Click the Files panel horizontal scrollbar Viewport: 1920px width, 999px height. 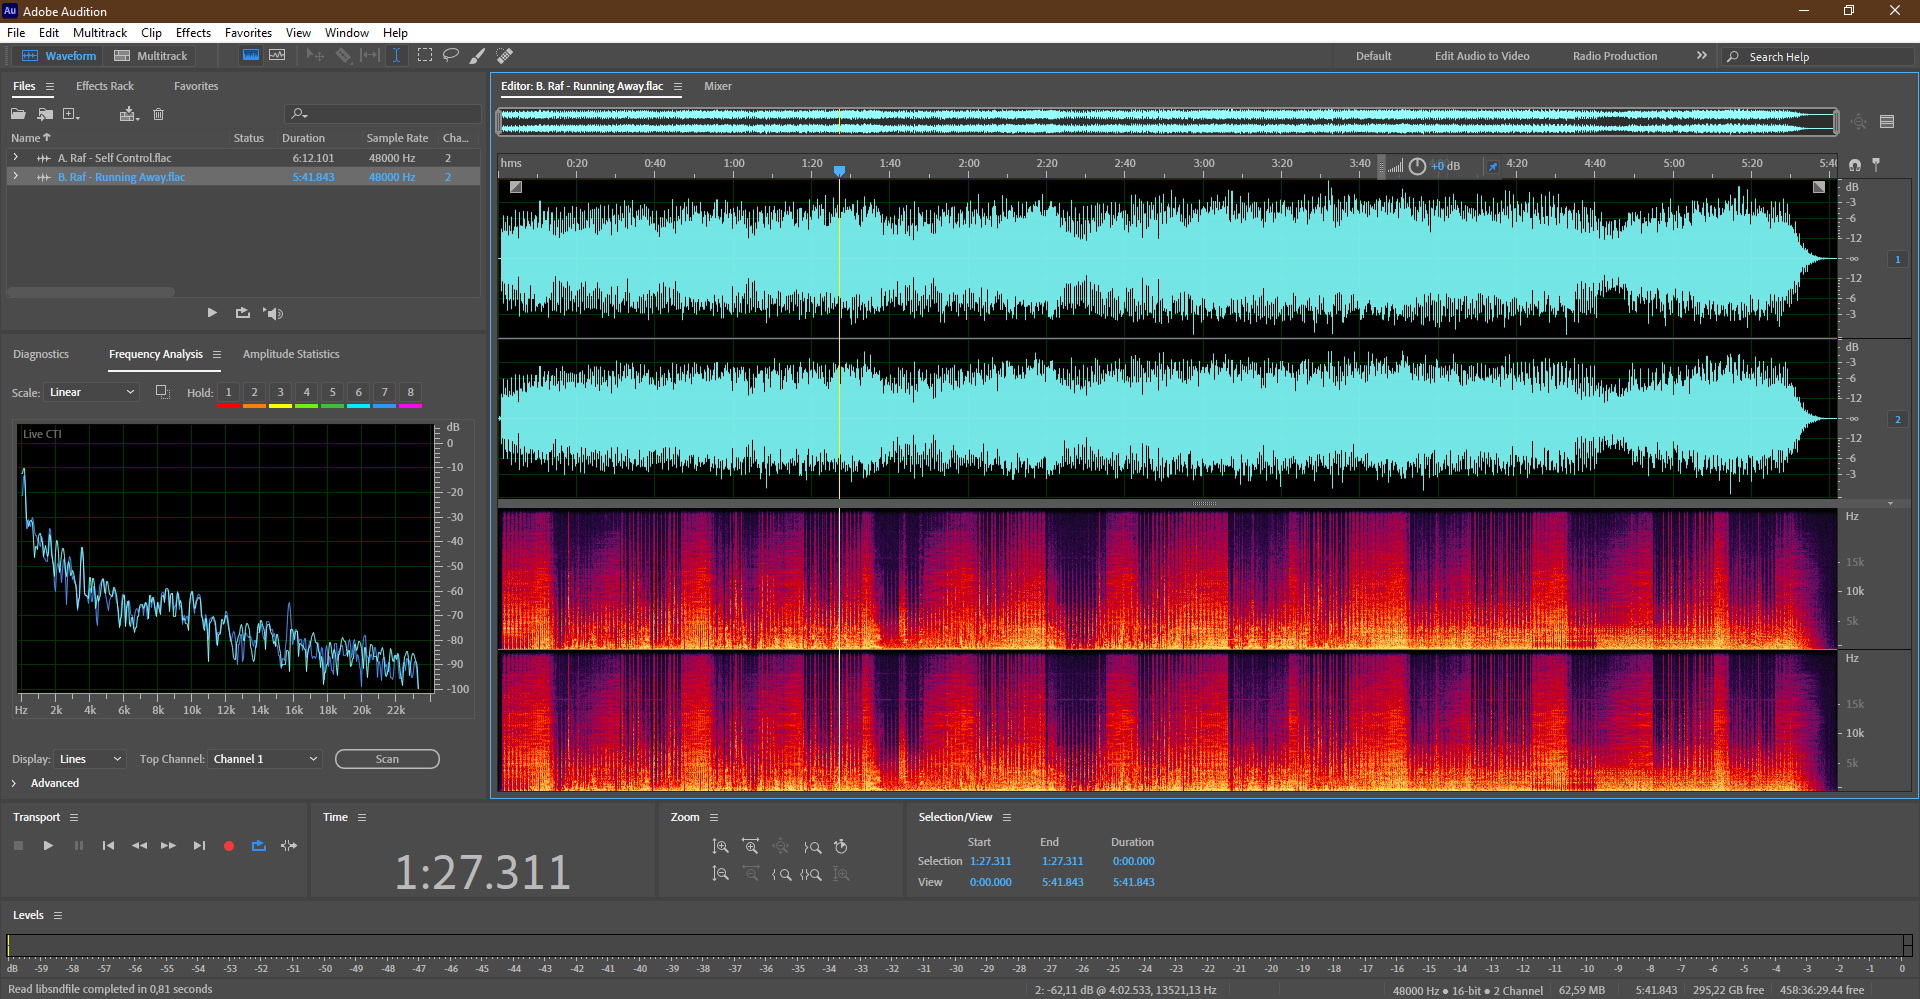click(x=91, y=292)
